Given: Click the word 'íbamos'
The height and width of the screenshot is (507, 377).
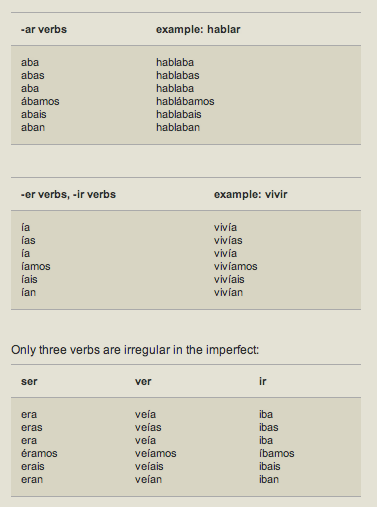Looking at the screenshot, I should click(x=277, y=453).
